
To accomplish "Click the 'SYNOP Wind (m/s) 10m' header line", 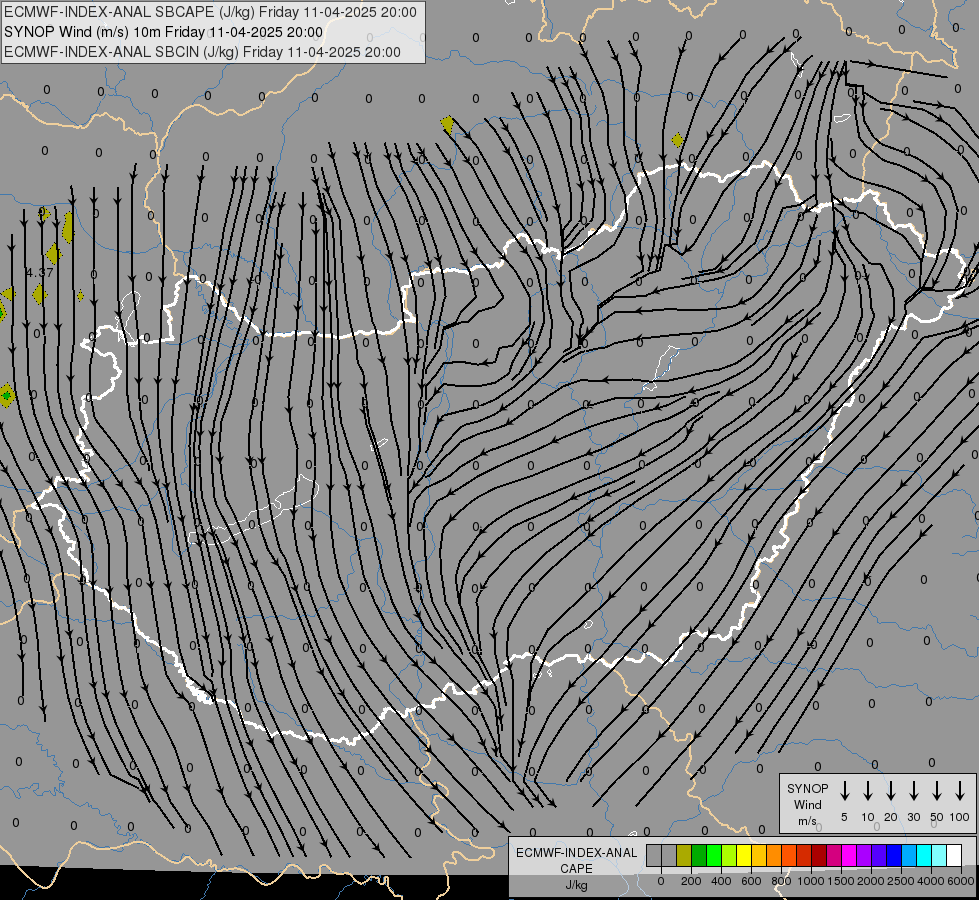I will click(163, 32).
